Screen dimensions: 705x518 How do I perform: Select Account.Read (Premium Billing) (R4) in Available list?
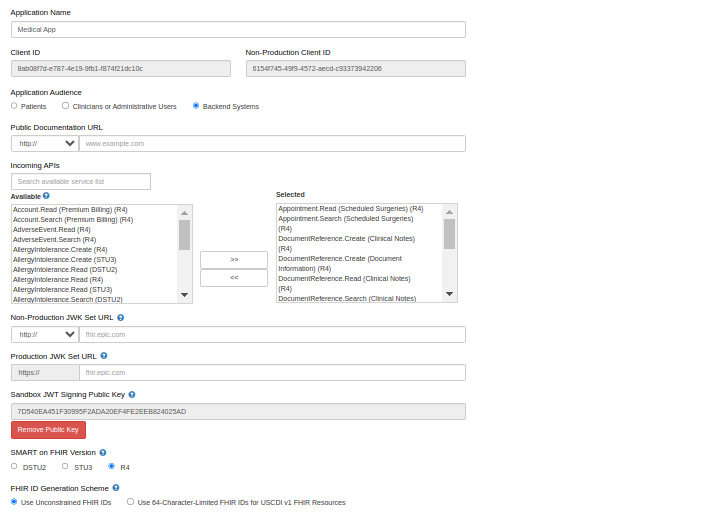coord(70,209)
